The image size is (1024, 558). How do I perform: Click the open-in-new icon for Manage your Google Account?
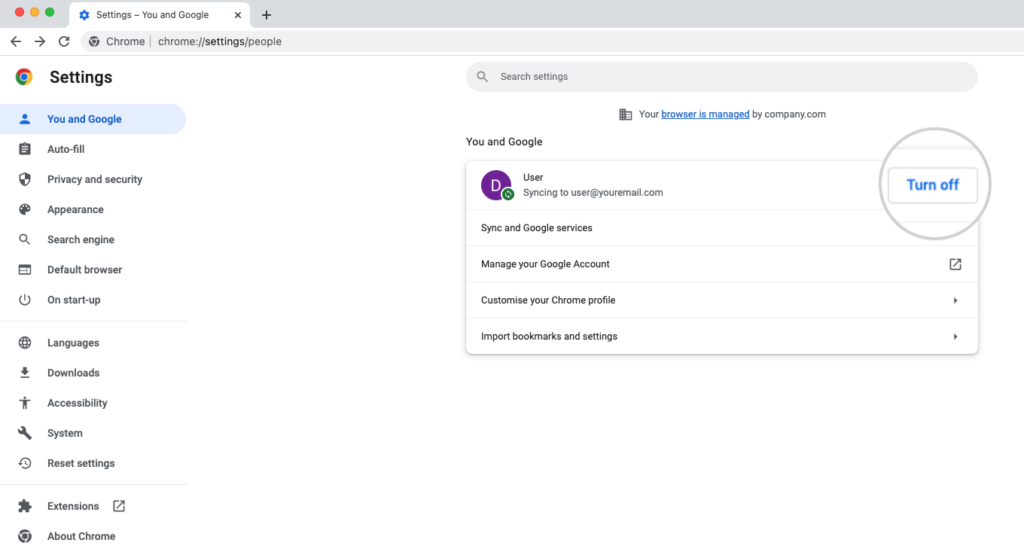tap(955, 264)
